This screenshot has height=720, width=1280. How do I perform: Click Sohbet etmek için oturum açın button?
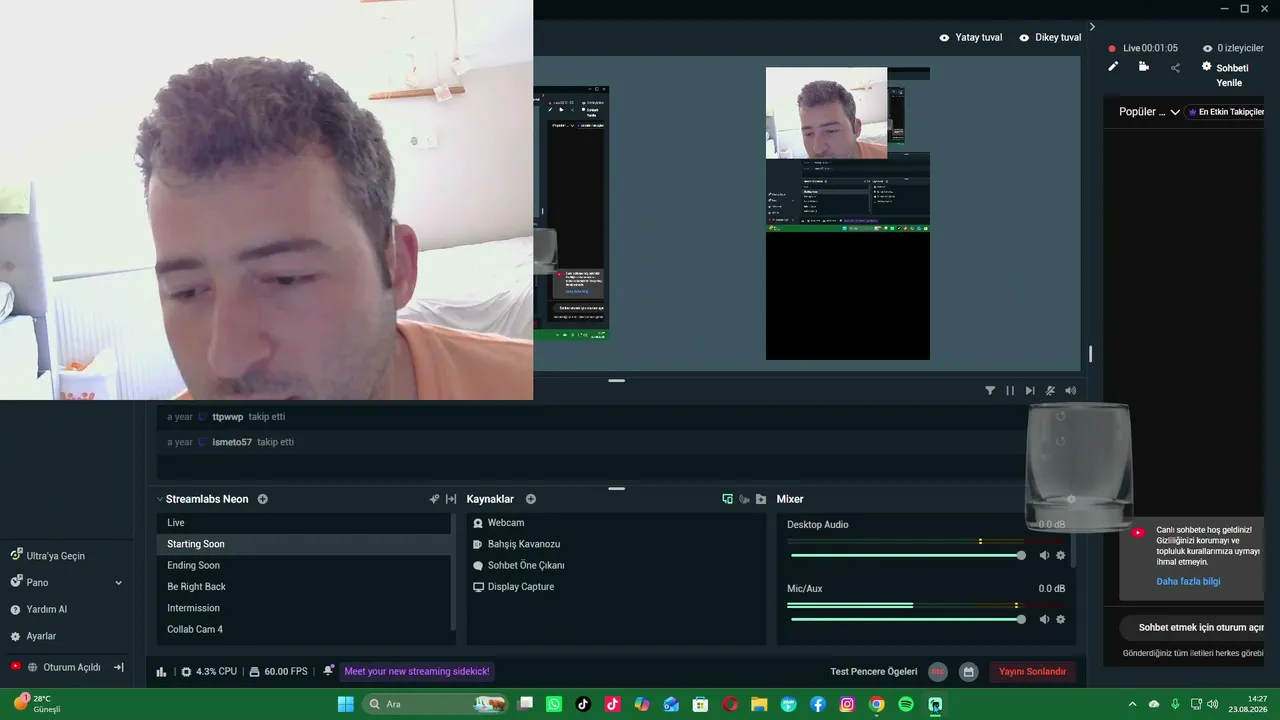(1192, 628)
